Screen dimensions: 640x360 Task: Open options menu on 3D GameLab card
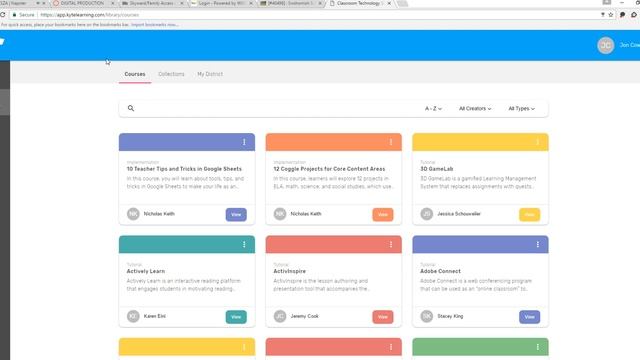[x=538, y=142]
